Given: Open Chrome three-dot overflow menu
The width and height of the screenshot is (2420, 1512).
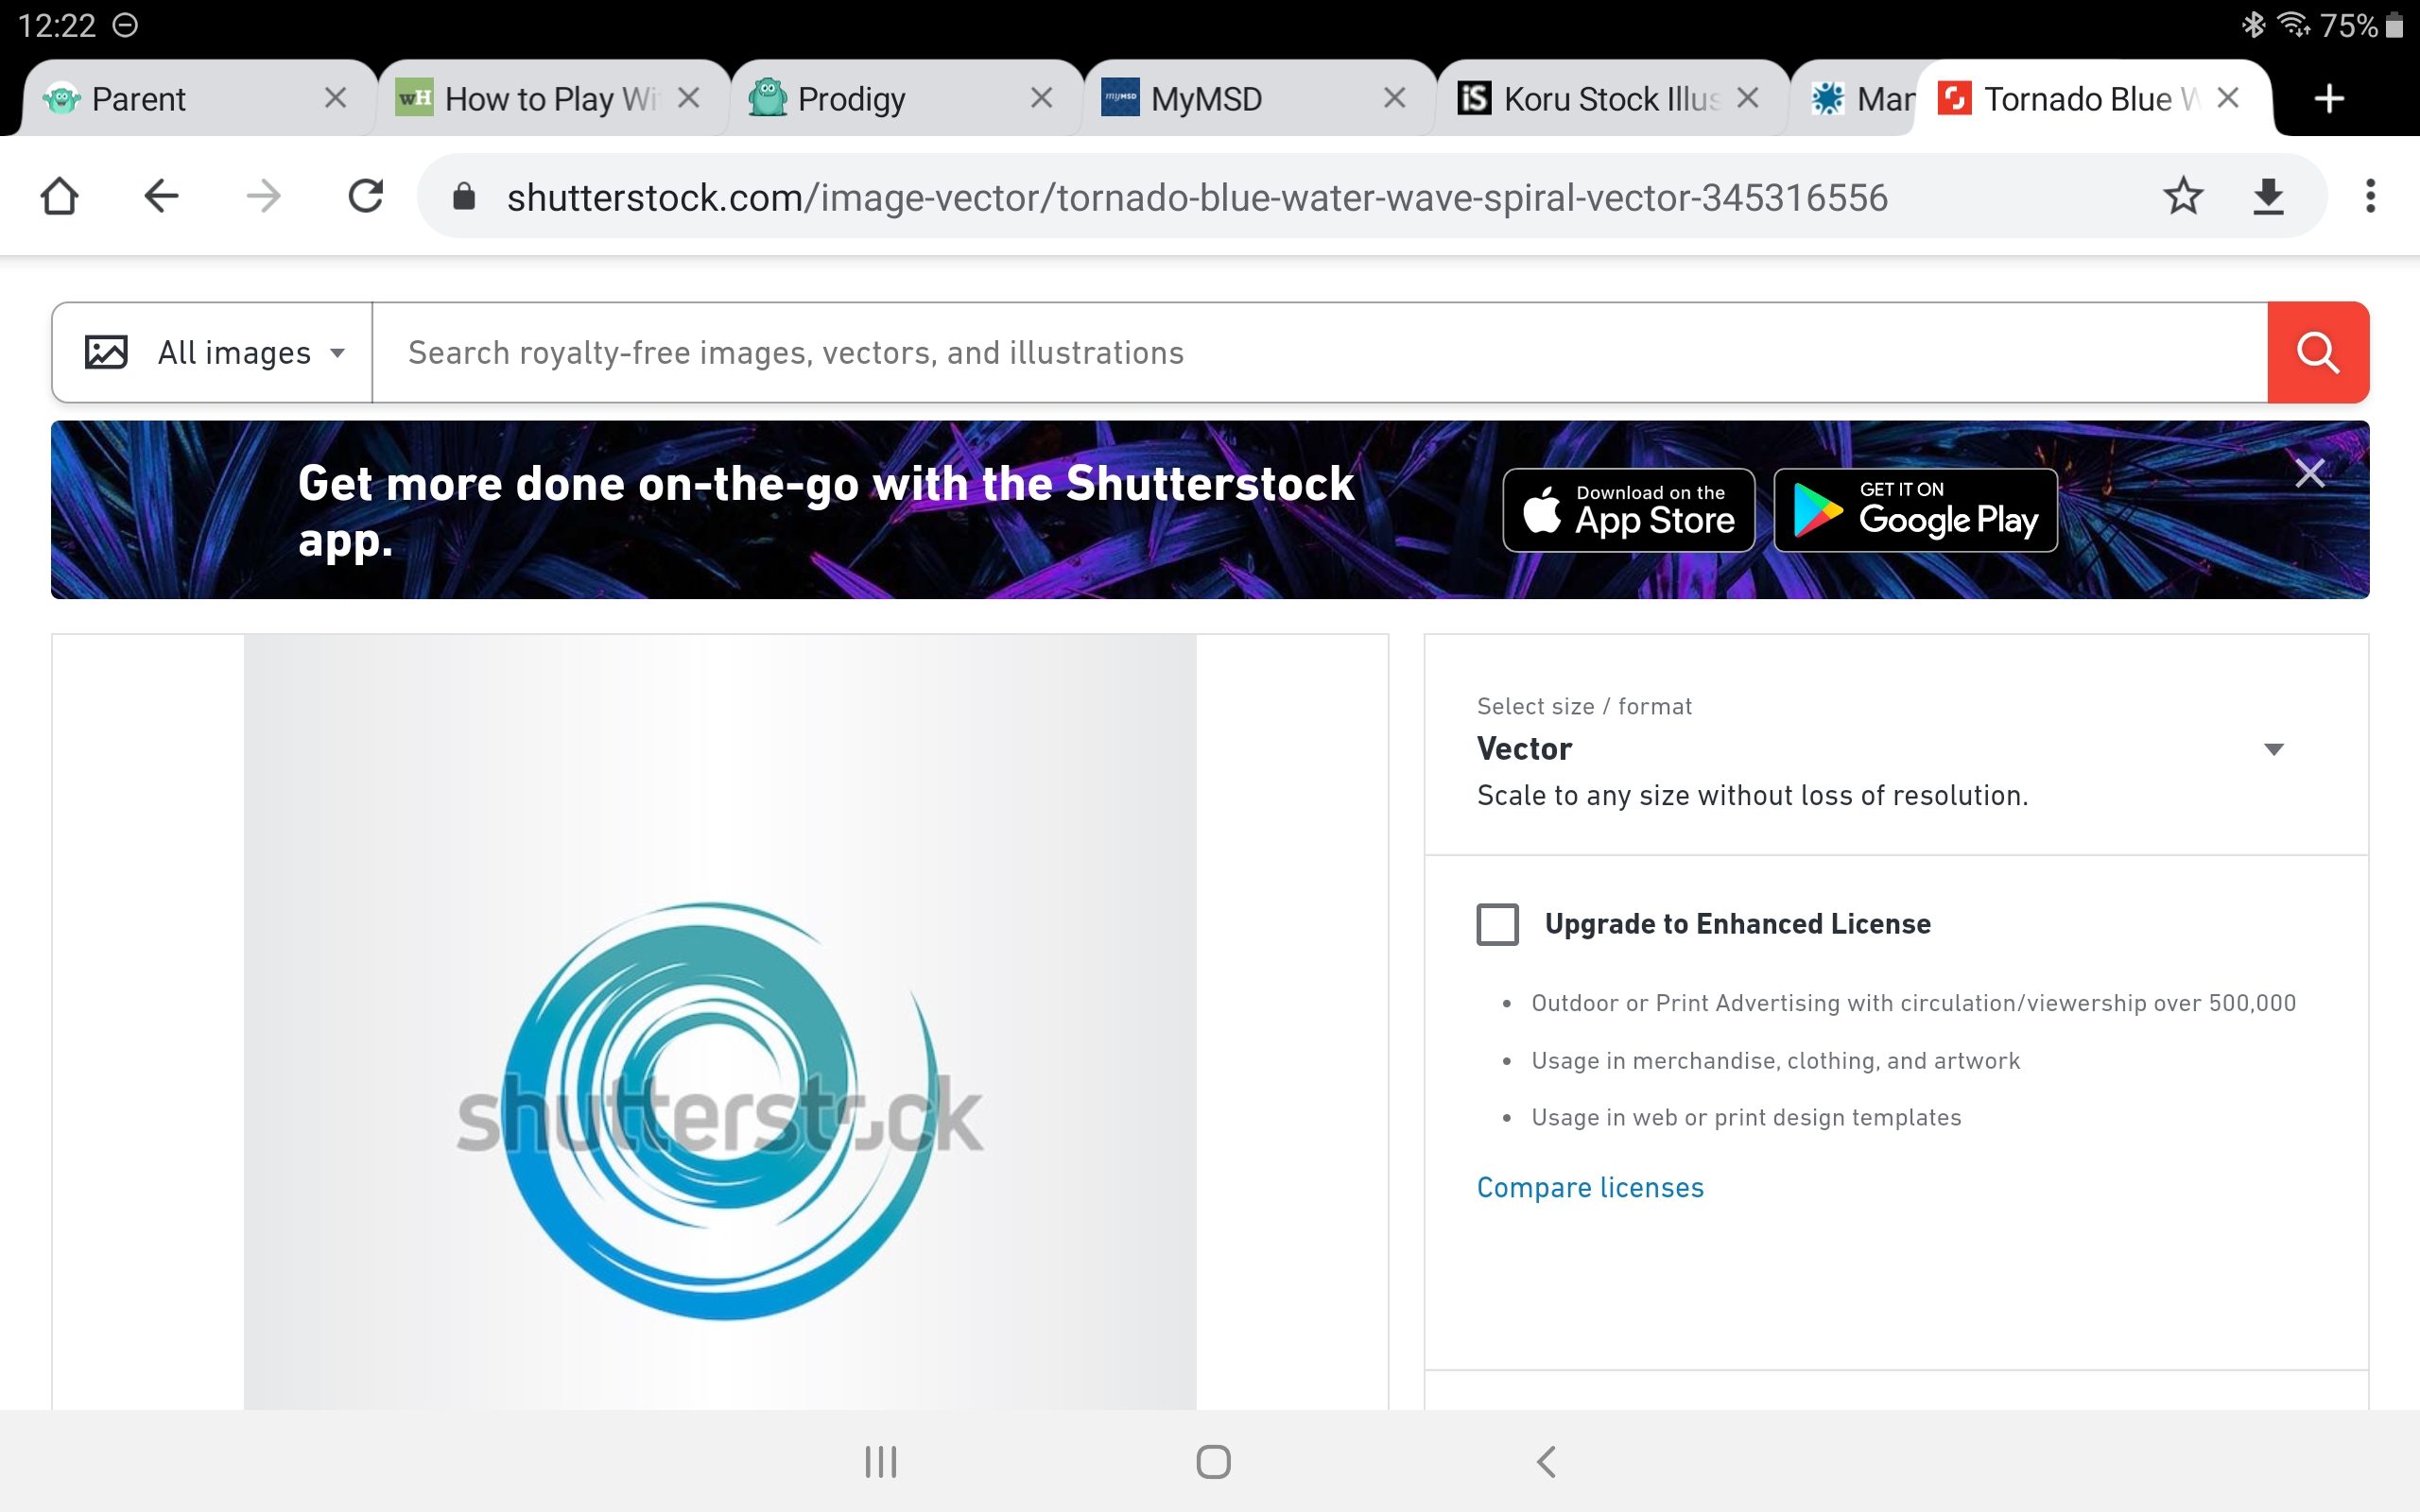Looking at the screenshot, I should click(2370, 196).
